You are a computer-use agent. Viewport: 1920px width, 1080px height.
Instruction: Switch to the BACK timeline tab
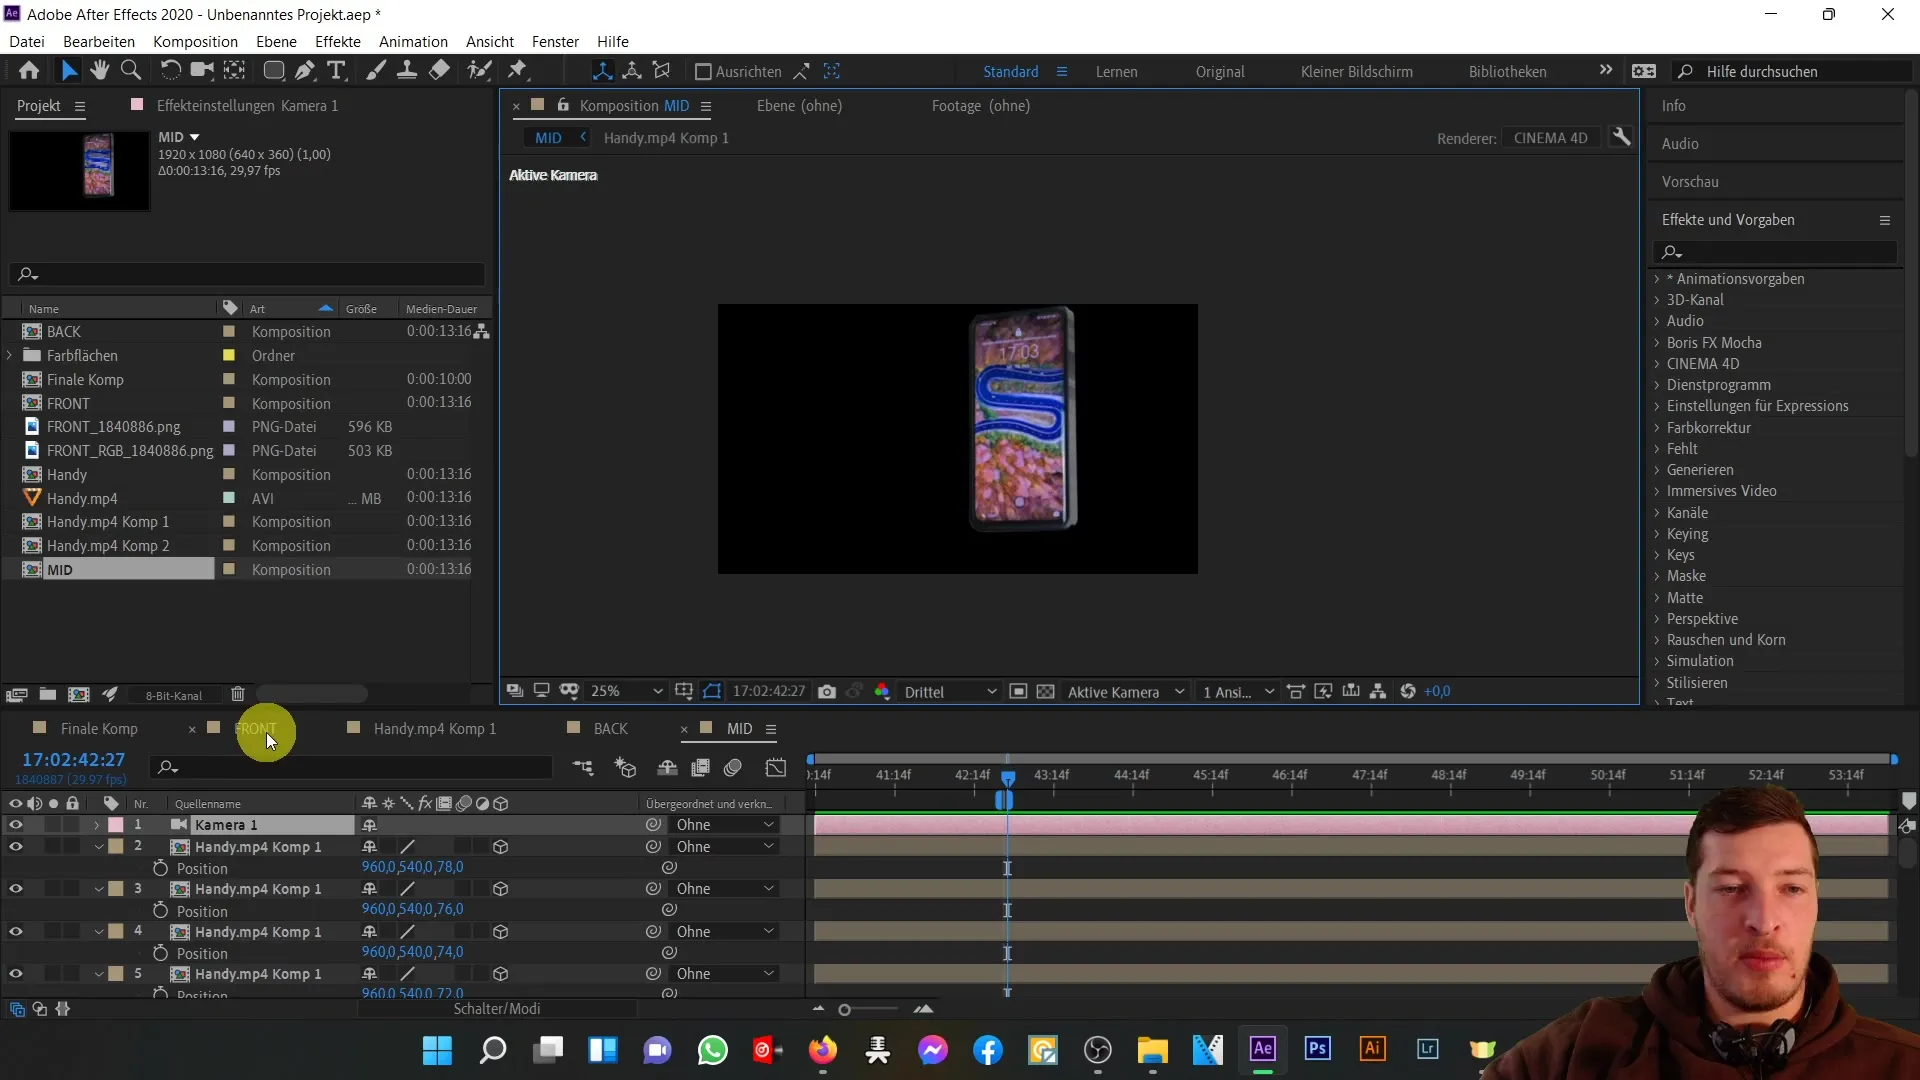pyautogui.click(x=610, y=729)
